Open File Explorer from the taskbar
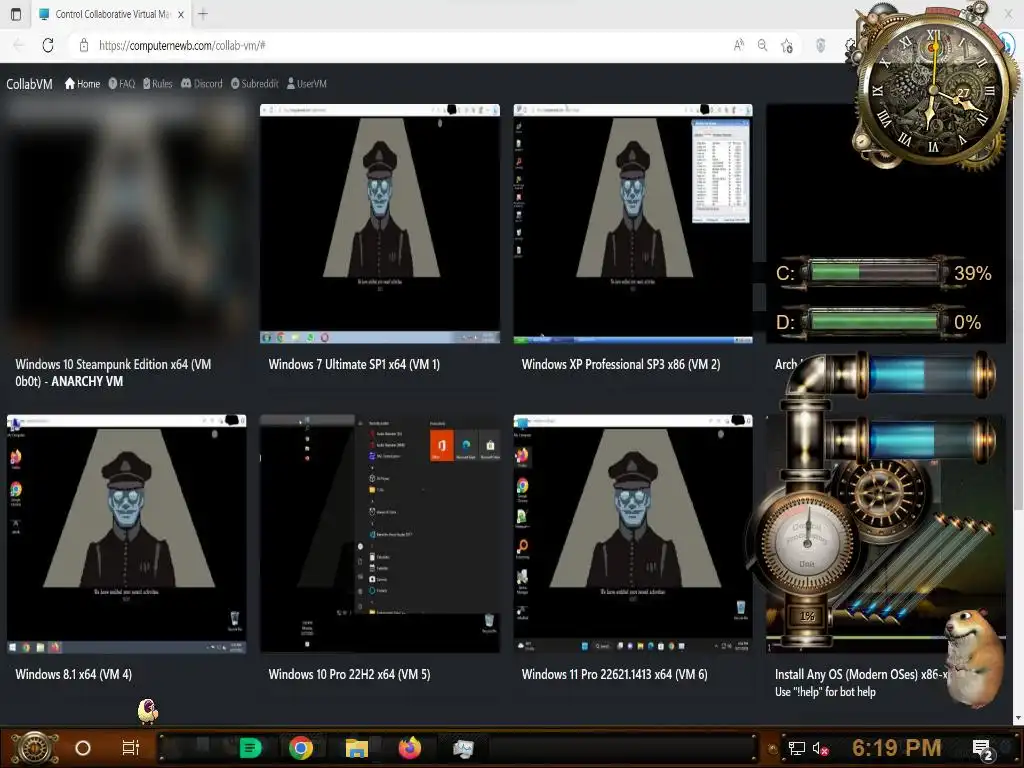 click(357, 748)
